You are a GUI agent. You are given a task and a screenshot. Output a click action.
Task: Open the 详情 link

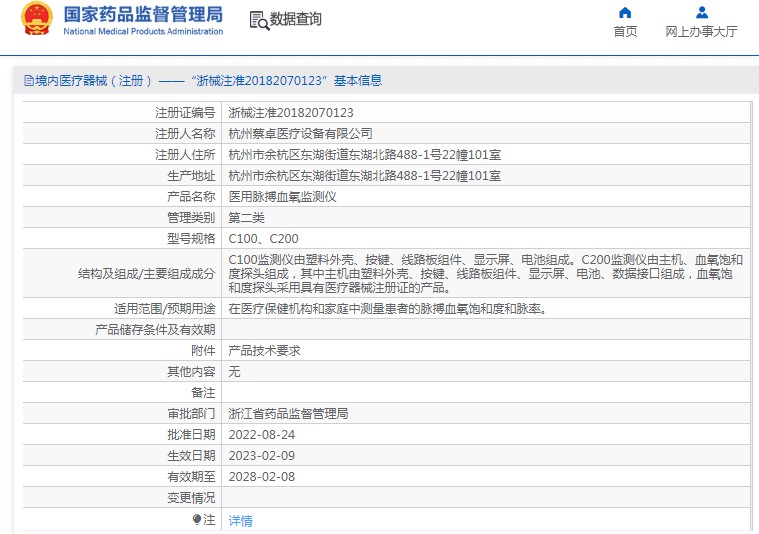(x=241, y=521)
